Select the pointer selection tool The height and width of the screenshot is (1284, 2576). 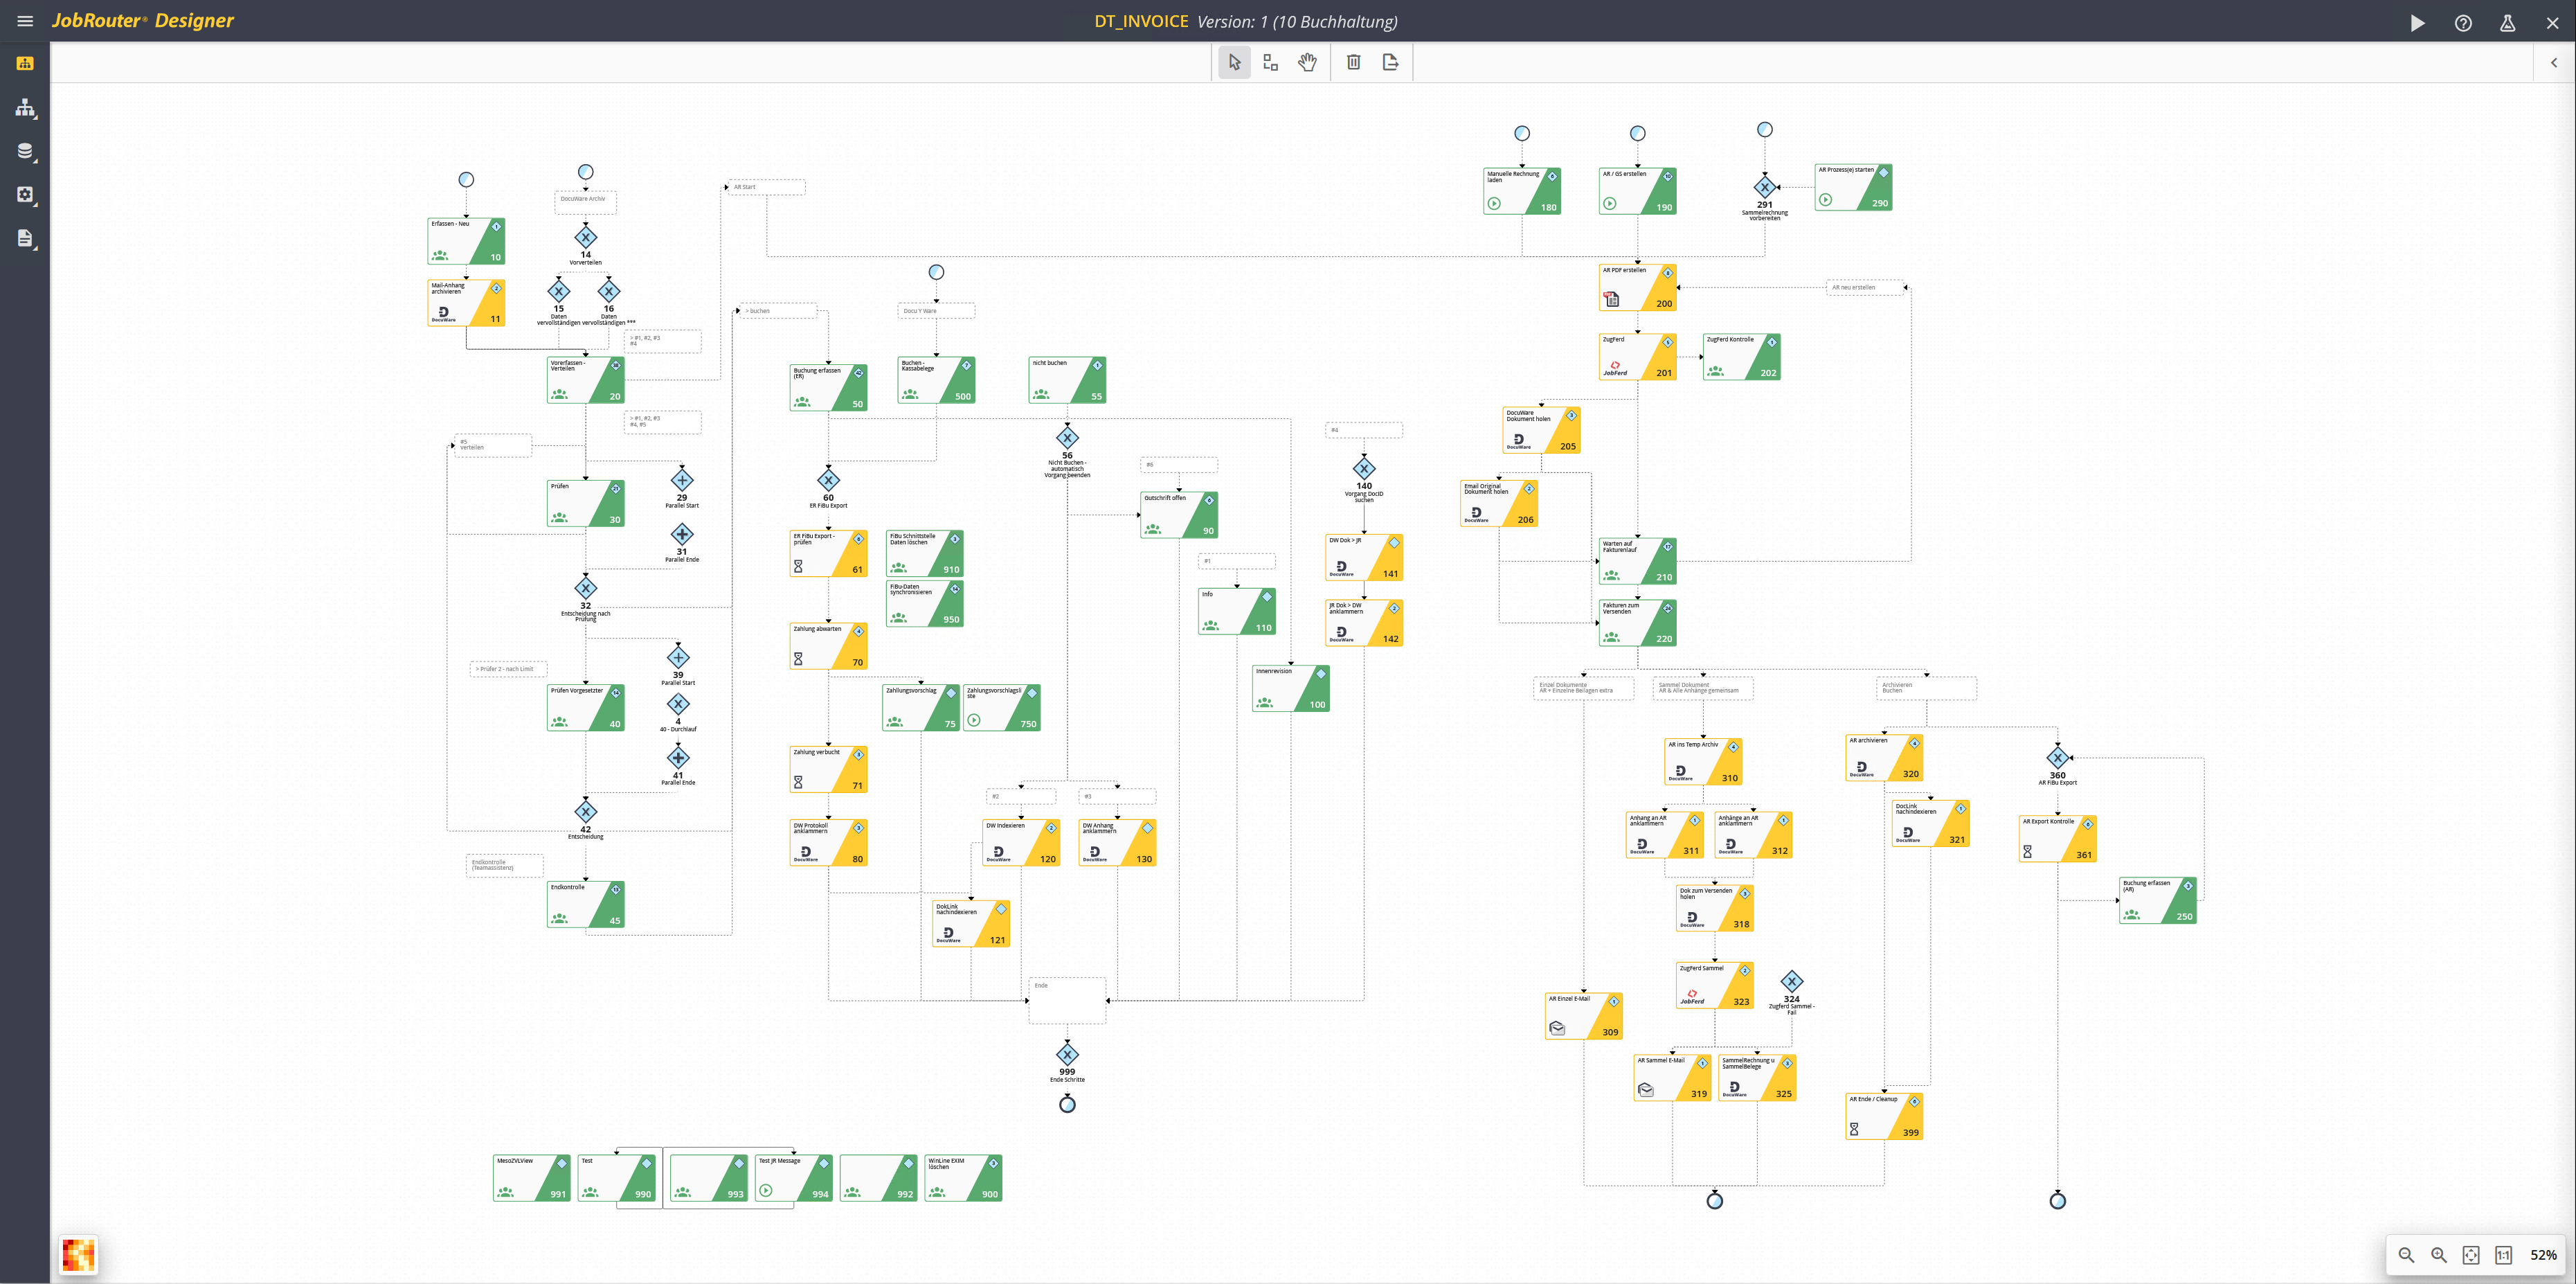click(1234, 62)
